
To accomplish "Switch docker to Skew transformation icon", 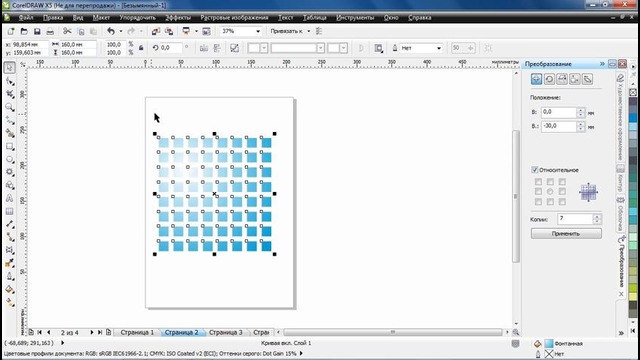I will click(587, 79).
